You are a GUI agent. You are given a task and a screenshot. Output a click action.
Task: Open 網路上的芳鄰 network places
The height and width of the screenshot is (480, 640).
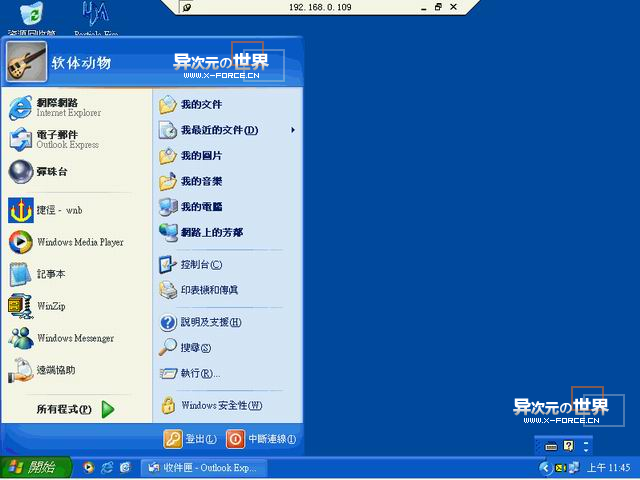[x=227, y=233]
